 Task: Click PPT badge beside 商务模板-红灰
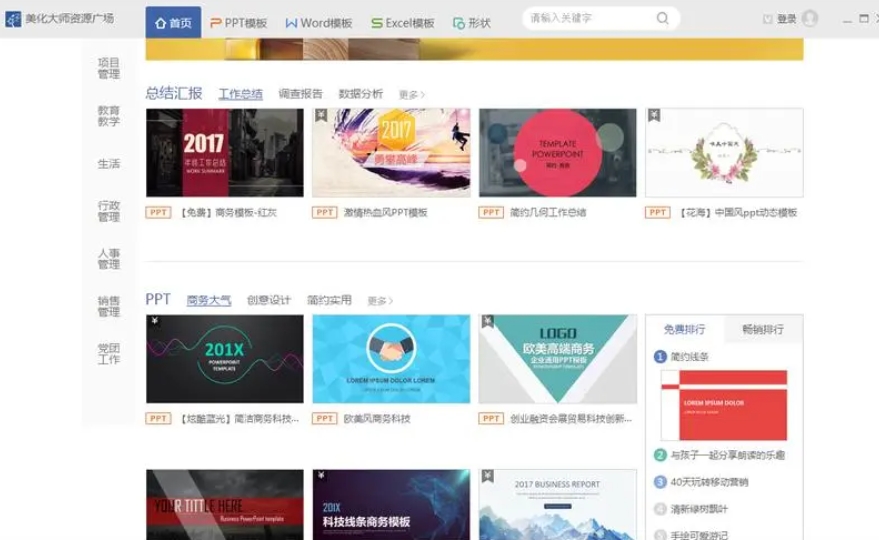pyautogui.click(x=158, y=213)
